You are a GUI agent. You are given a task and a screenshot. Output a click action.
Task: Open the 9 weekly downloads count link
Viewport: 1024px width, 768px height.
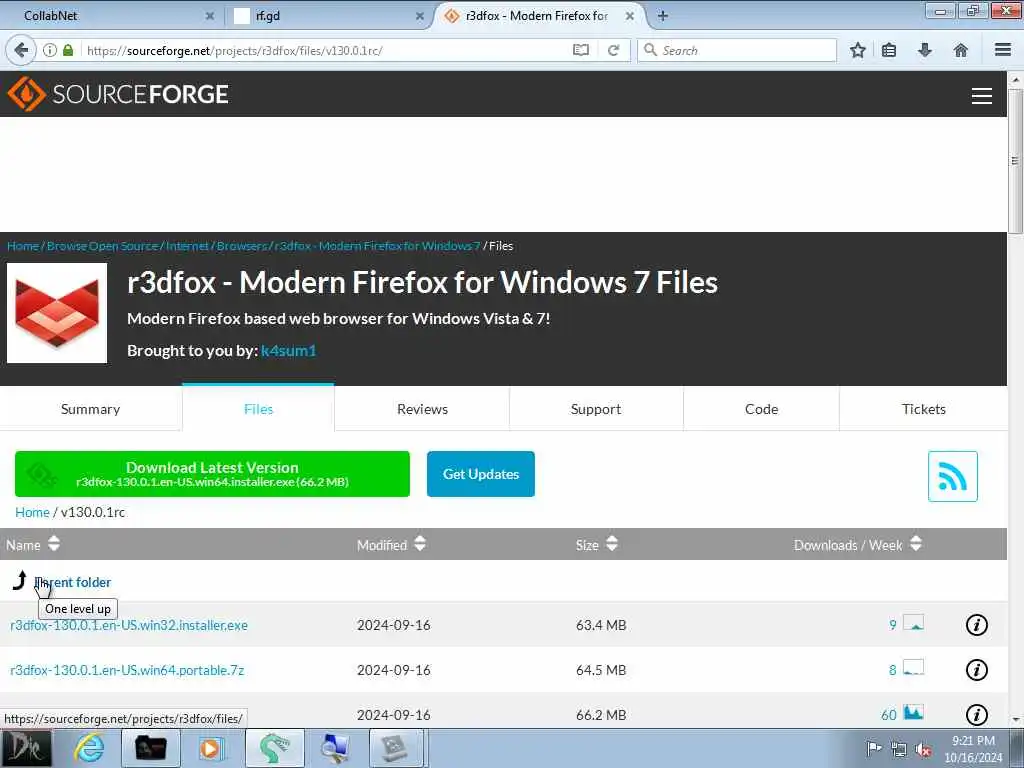click(893, 625)
